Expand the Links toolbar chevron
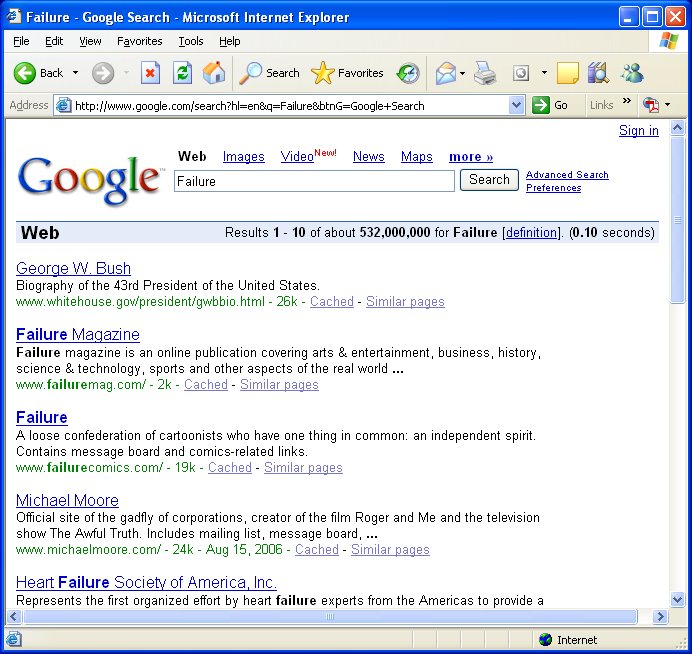This screenshot has height=654, width=692. coord(627,101)
